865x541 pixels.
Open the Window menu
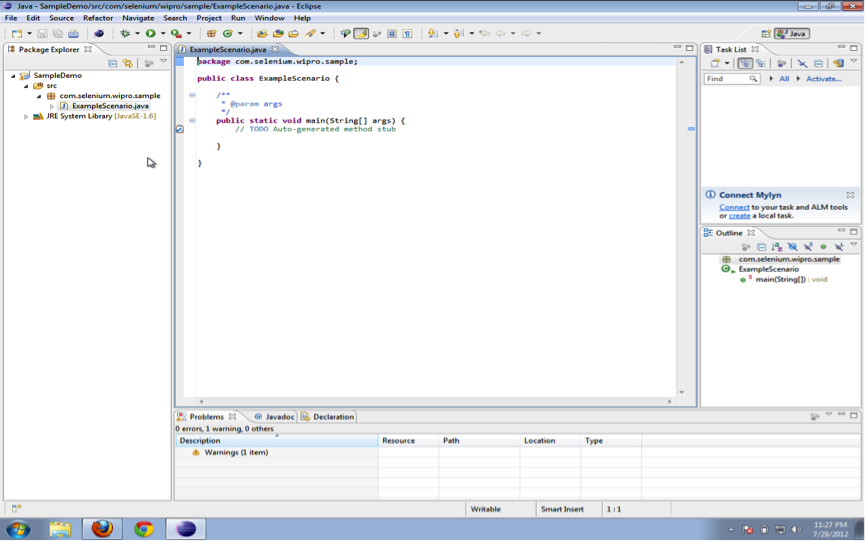(x=269, y=18)
